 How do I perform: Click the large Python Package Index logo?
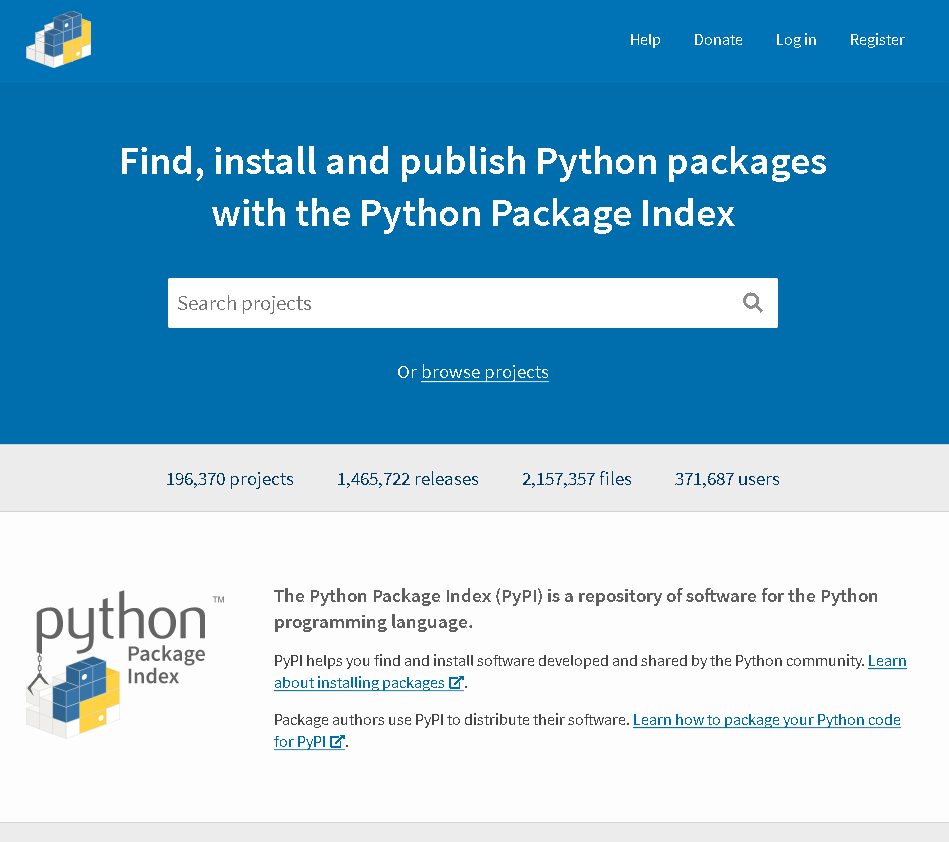(125, 664)
